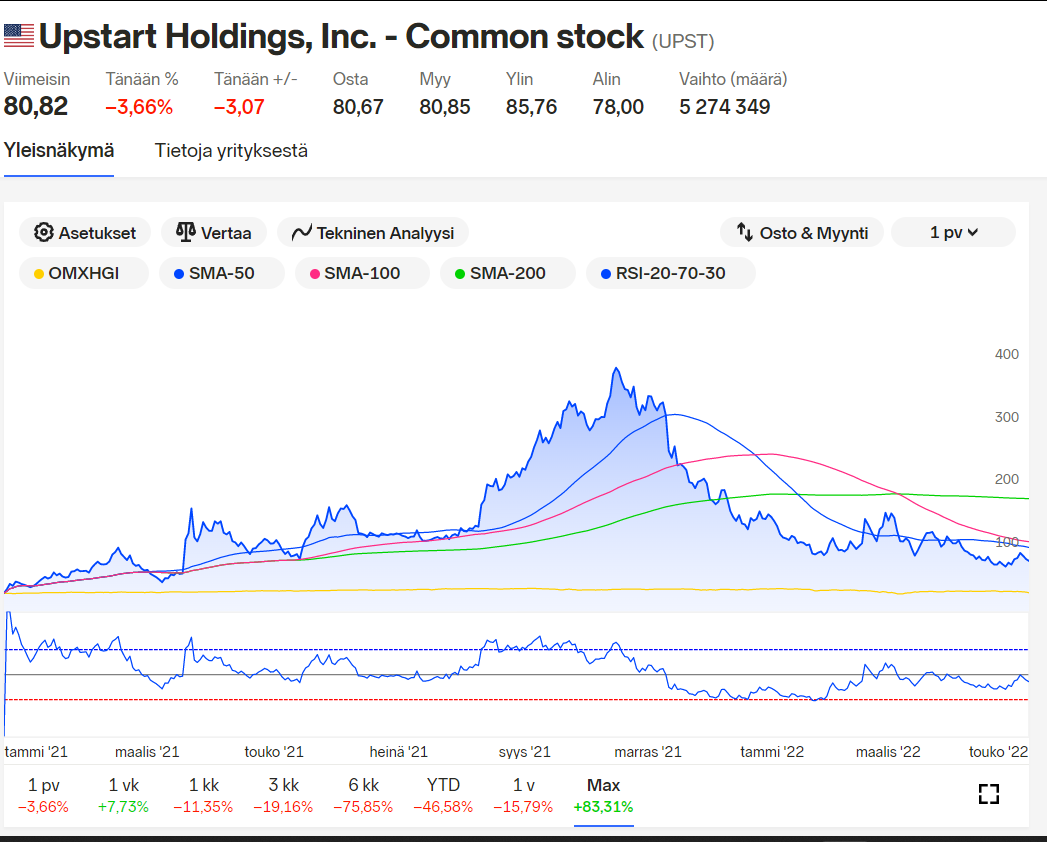Select the 1 pv time range
The image size is (1047, 842).
click(x=43, y=795)
